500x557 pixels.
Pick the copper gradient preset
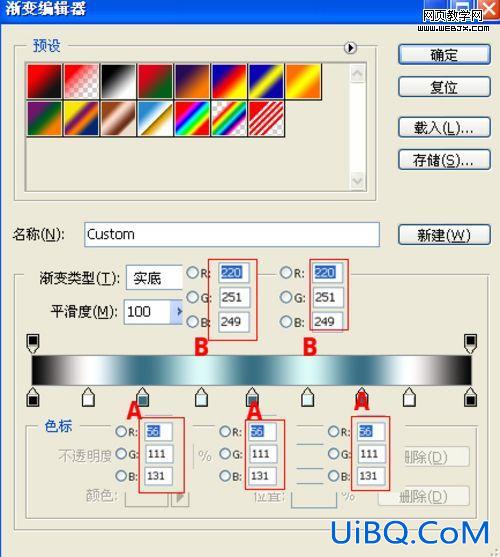[x=119, y=118]
